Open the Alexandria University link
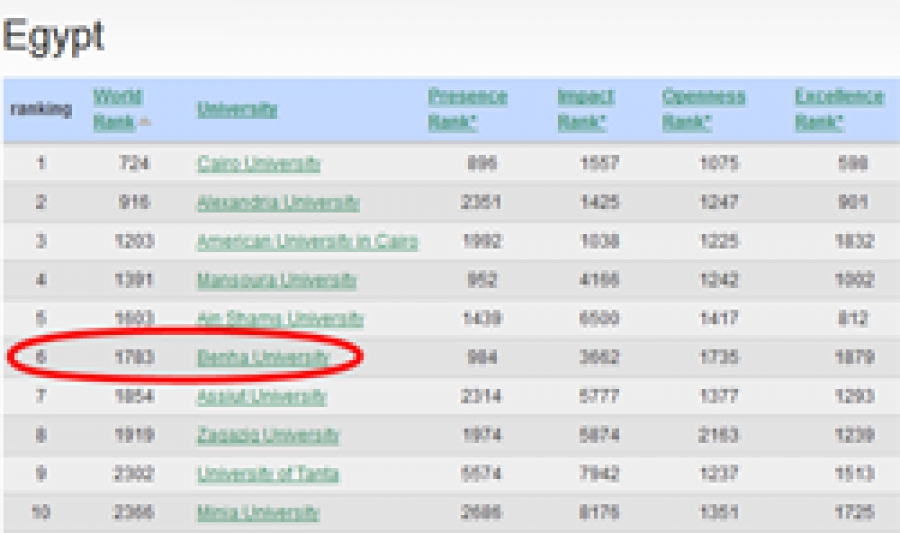The width and height of the screenshot is (900, 533). (278, 202)
